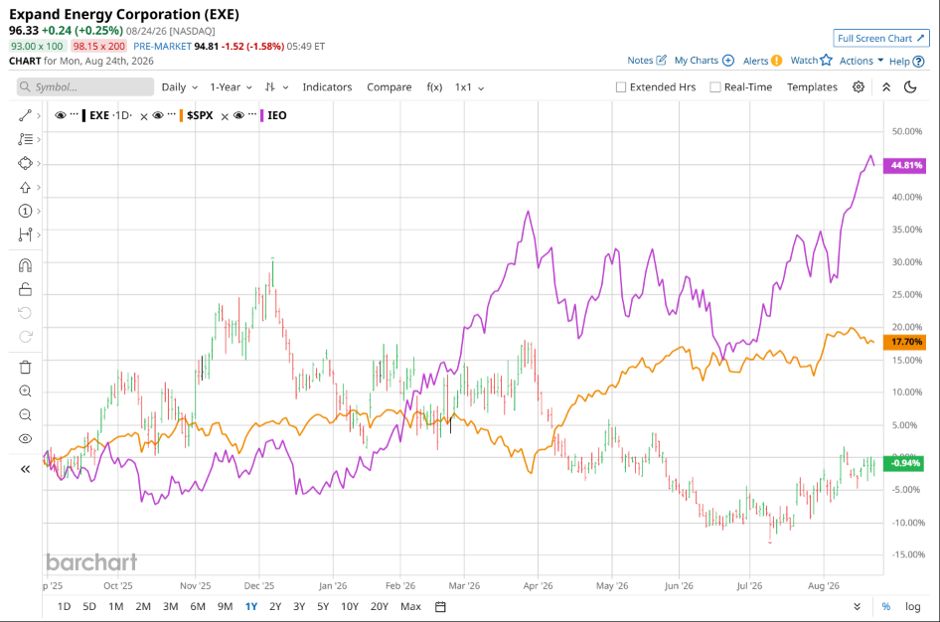Screen dimensions: 940x622
Task: Toggle EXE series visibility eye
Action: pyautogui.click(x=60, y=115)
